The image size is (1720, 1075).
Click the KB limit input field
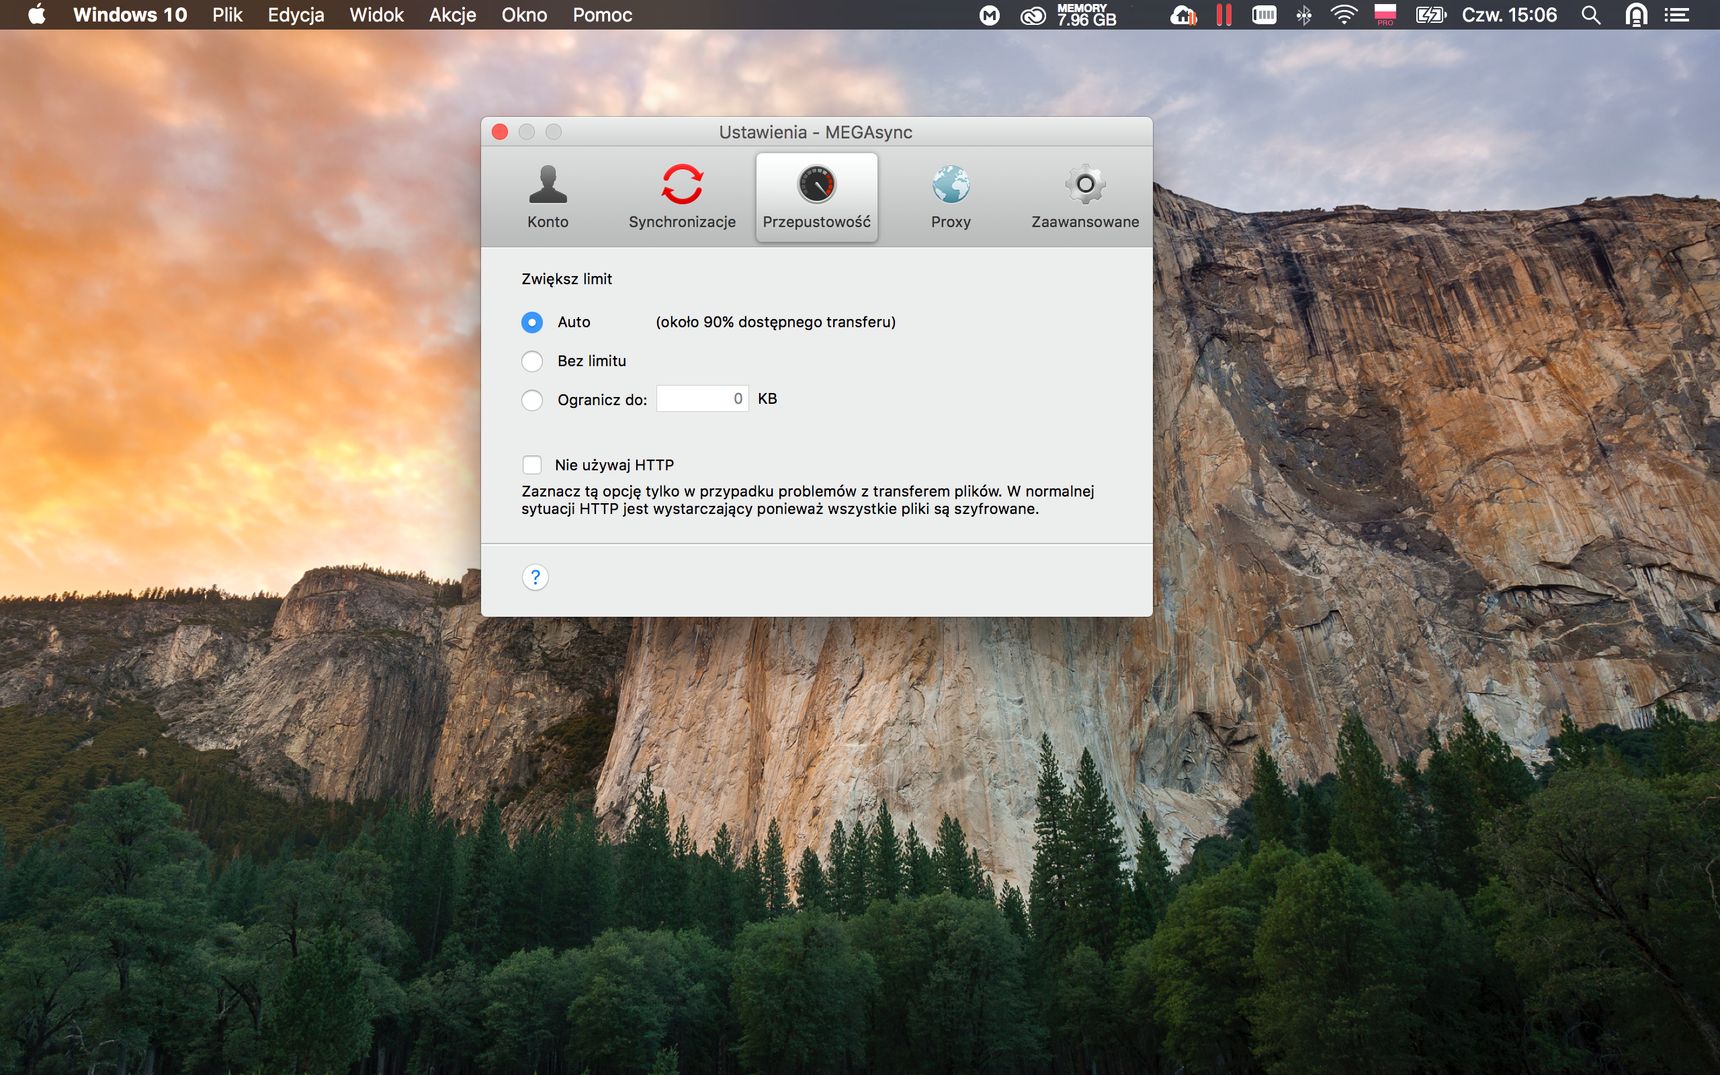tap(702, 399)
